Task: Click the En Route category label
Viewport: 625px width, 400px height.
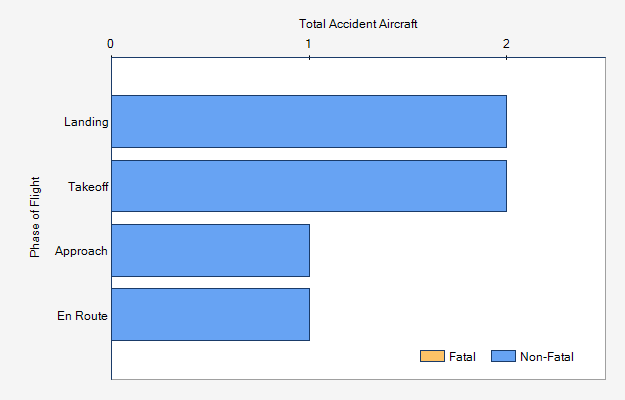Action: point(82,316)
